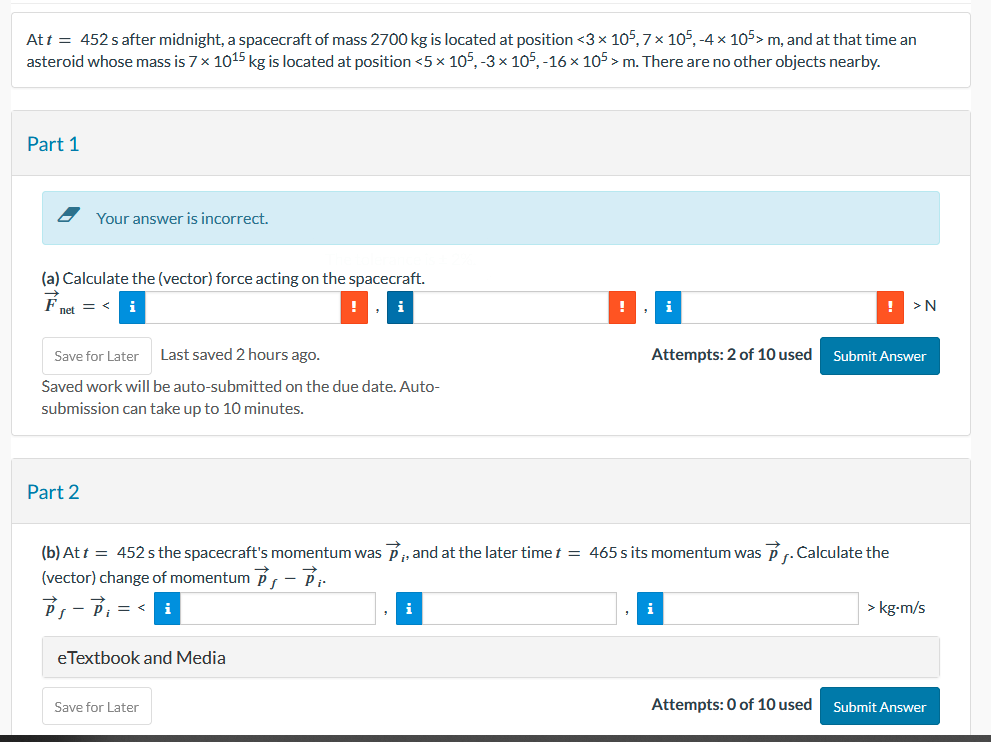Save Part 2 for Later
991x742 pixels.
(x=96, y=706)
